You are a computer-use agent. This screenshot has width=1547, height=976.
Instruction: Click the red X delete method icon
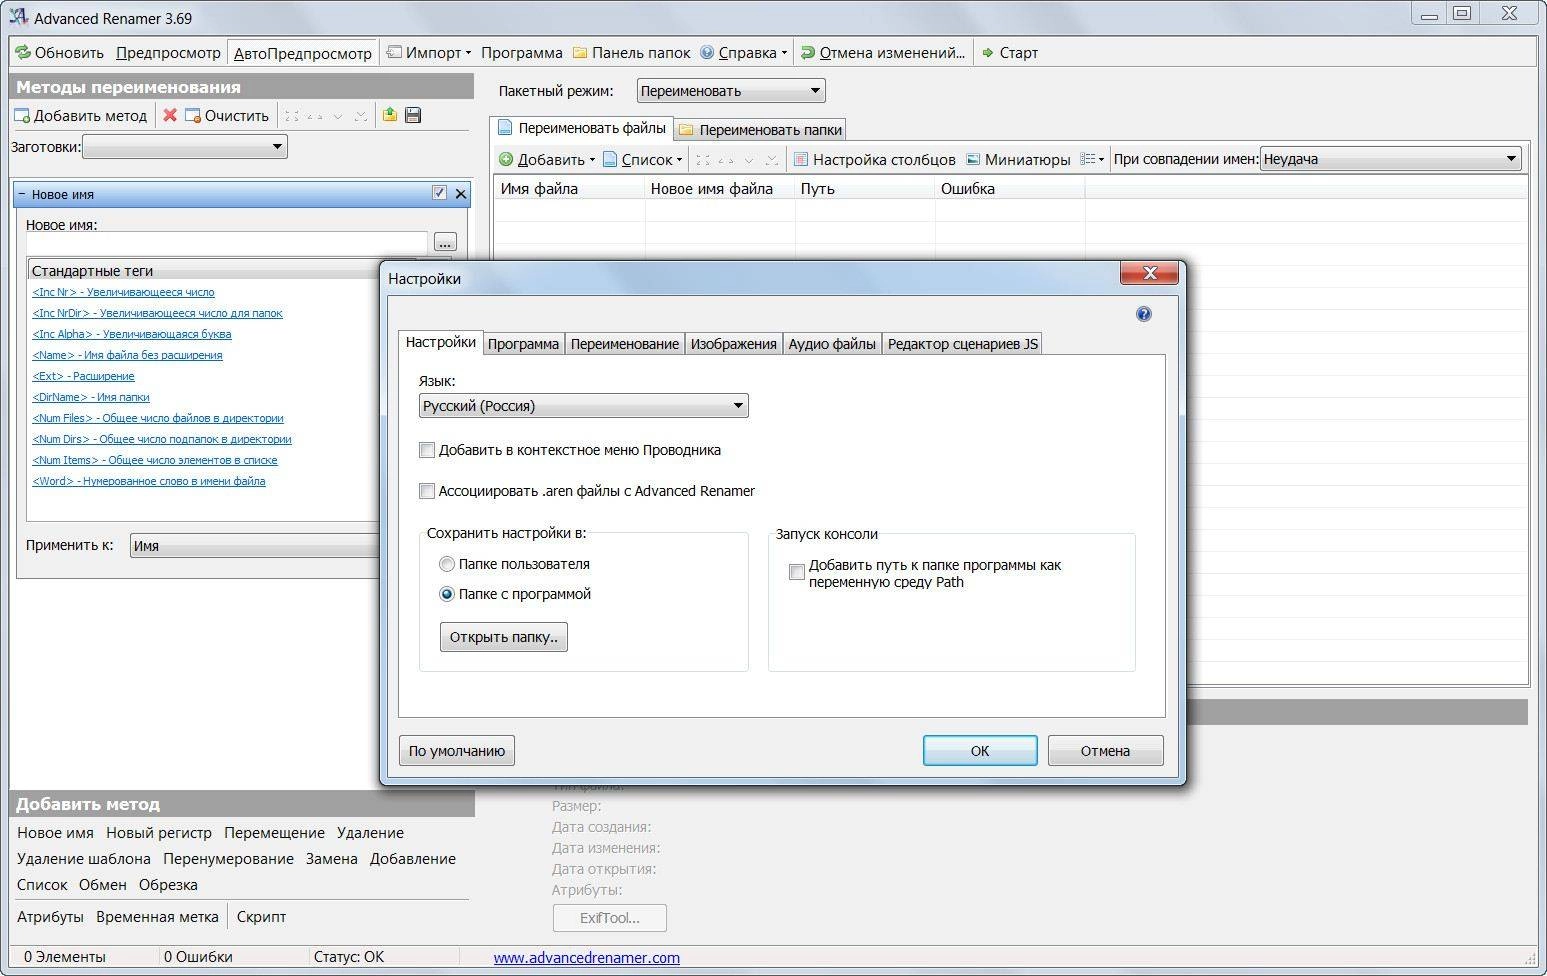point(170,115)
